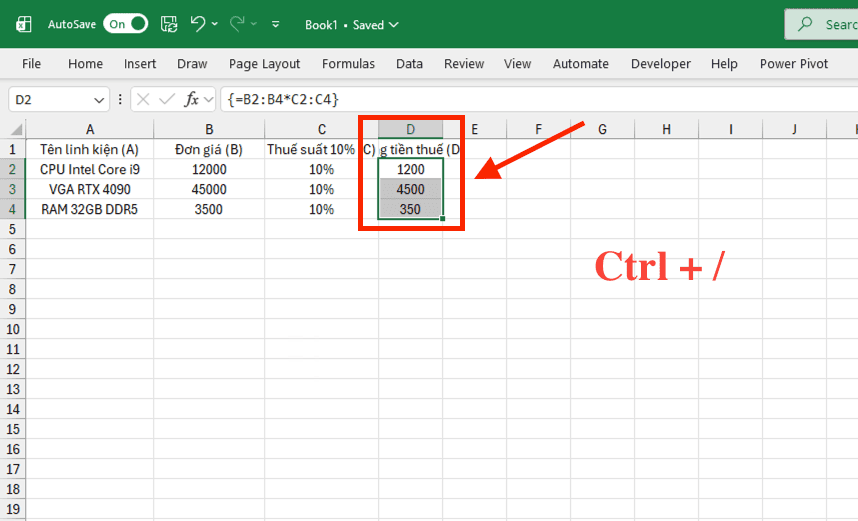Click cell with value 1200
The image size is (858, 521).
(x=410, y=169)
